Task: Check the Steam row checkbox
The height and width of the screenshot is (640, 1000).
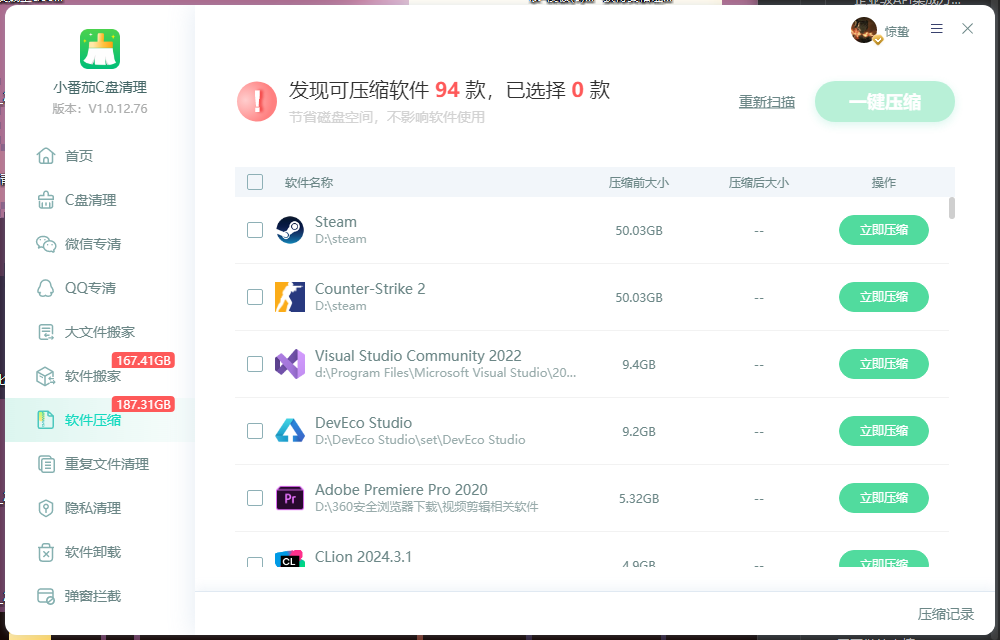Action: point(254,229)
